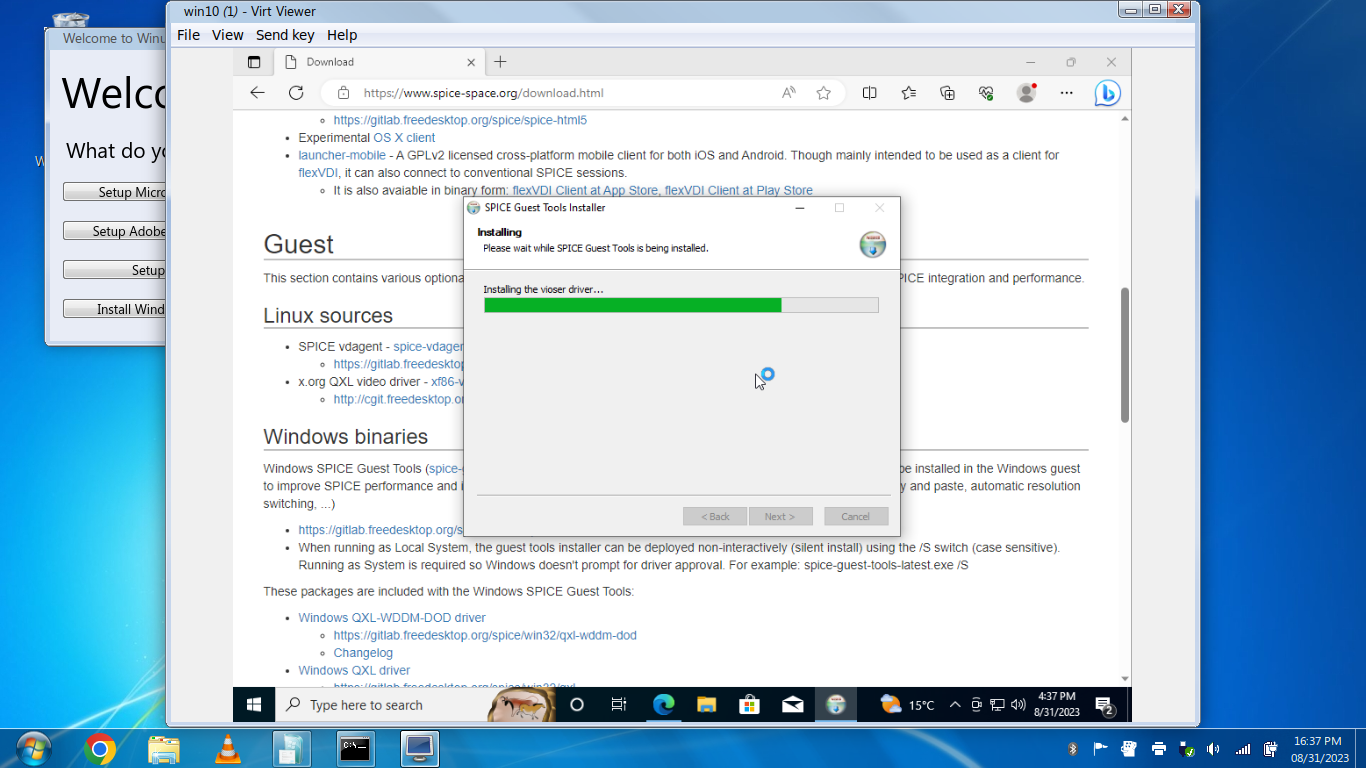This screenshot has width=1366, height=768.
Task: Click the installer progress bar
Action: [681, 305]
